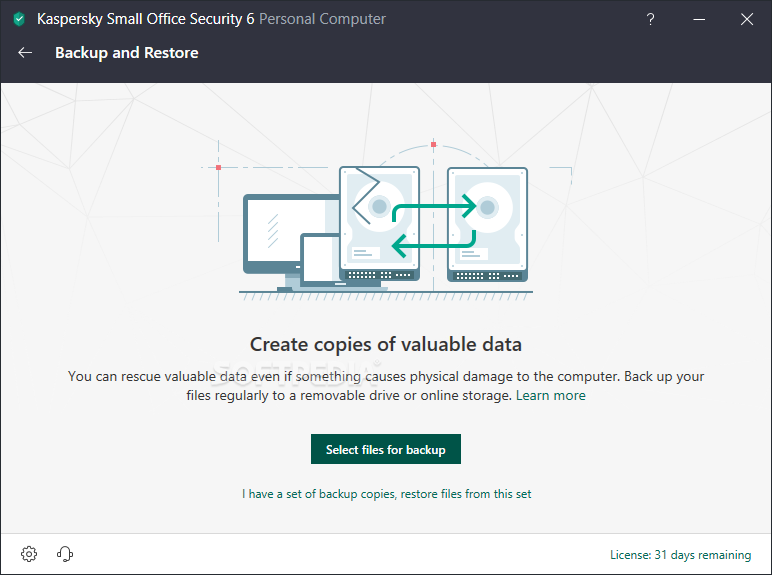The width and height of the screenshot is (772, 575).
Task: View license: 31 days remaining
Action: [680, 555]
